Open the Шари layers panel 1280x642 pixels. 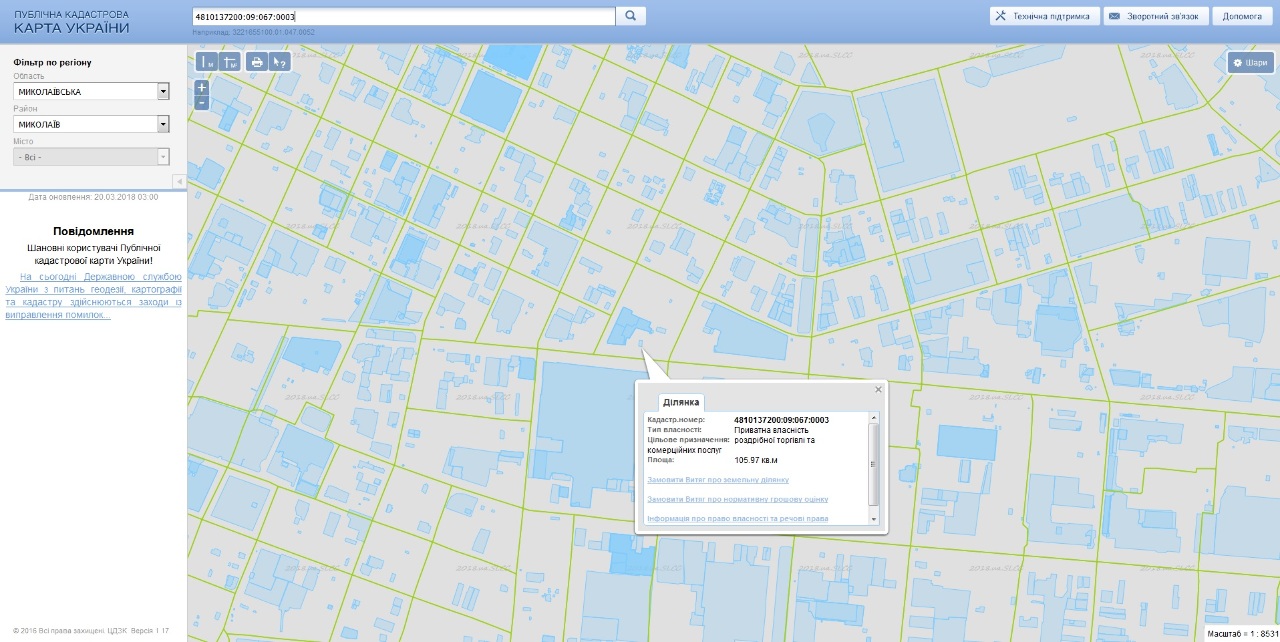click(x=1251, y=63)
